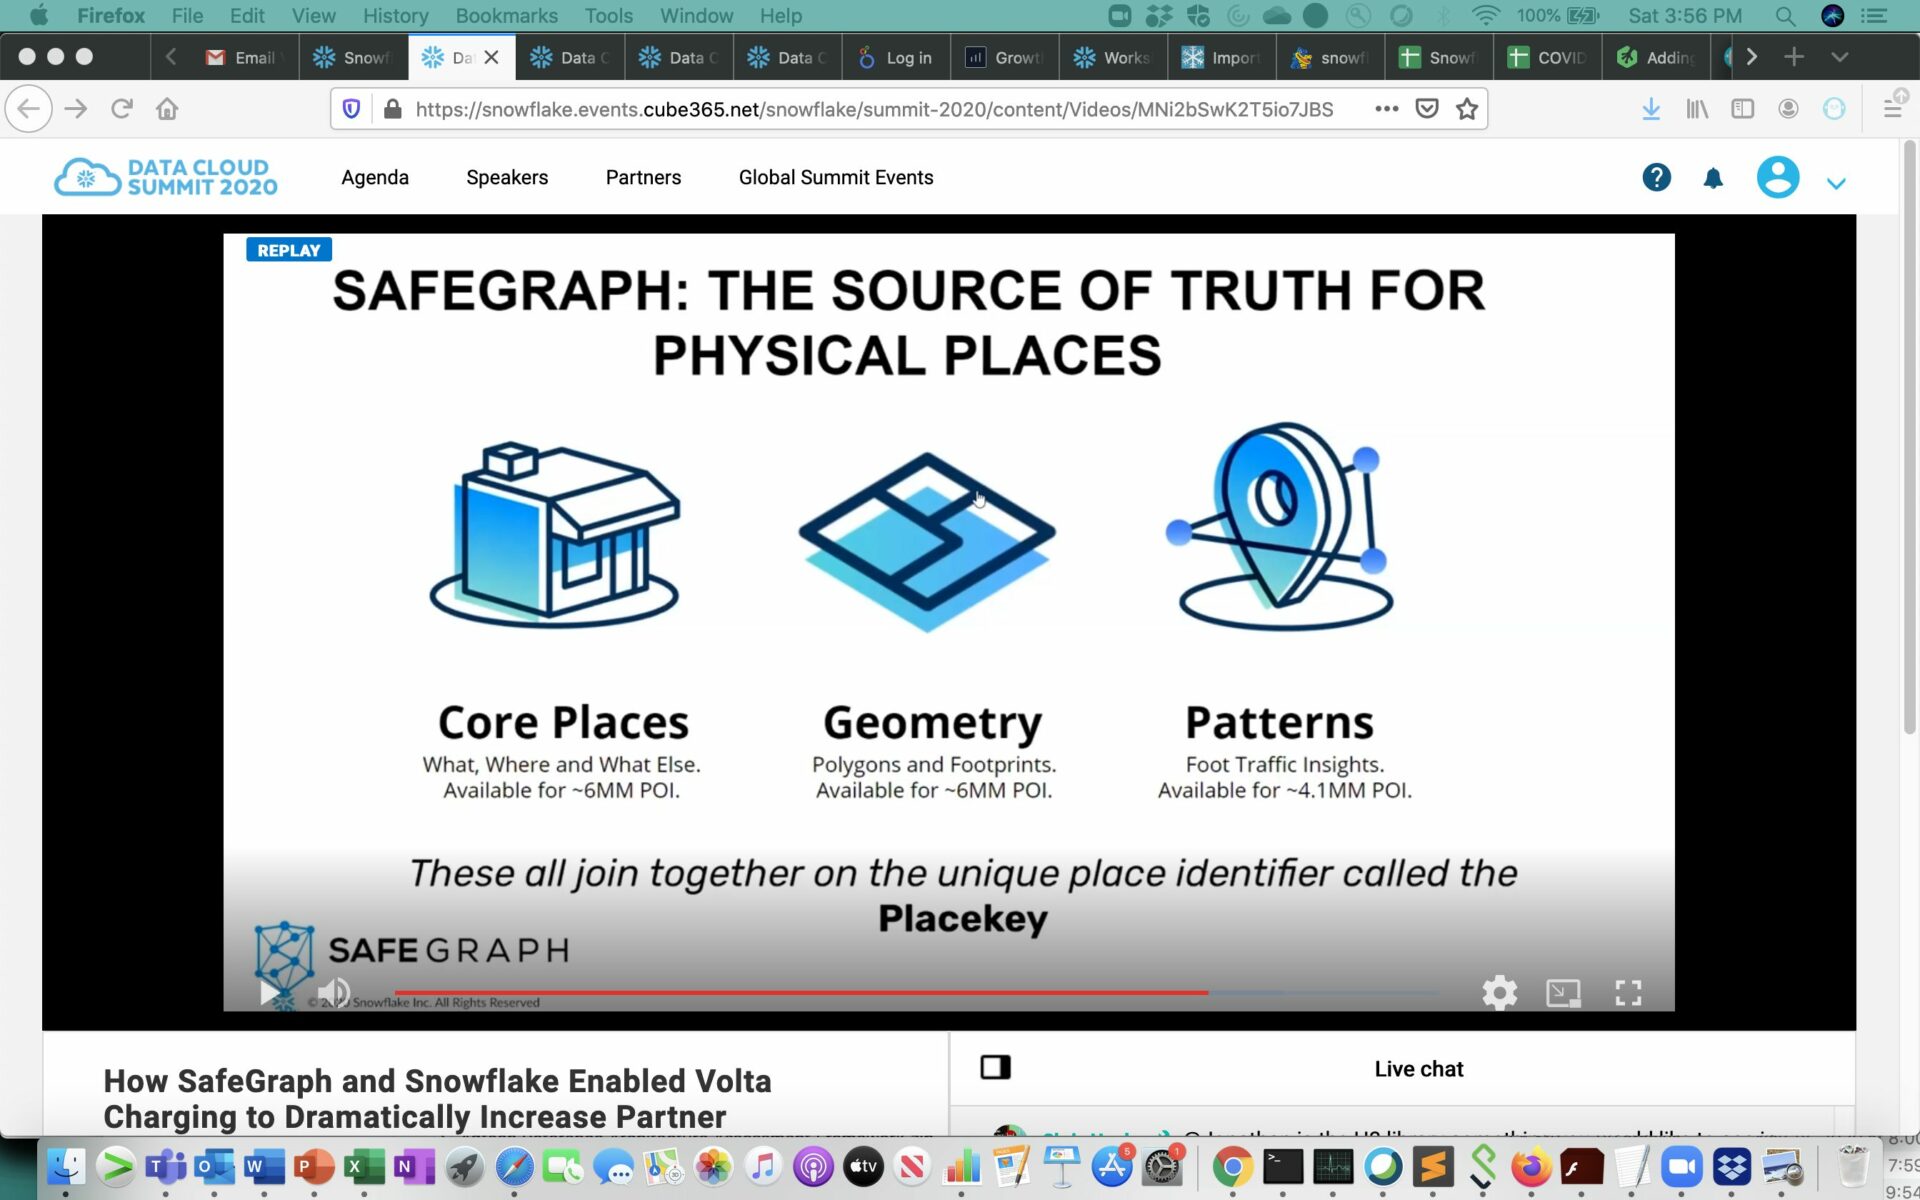Screen dimensions: 1920x1200
Task: Open video settings gear
Action: [x=1499, y=992]
